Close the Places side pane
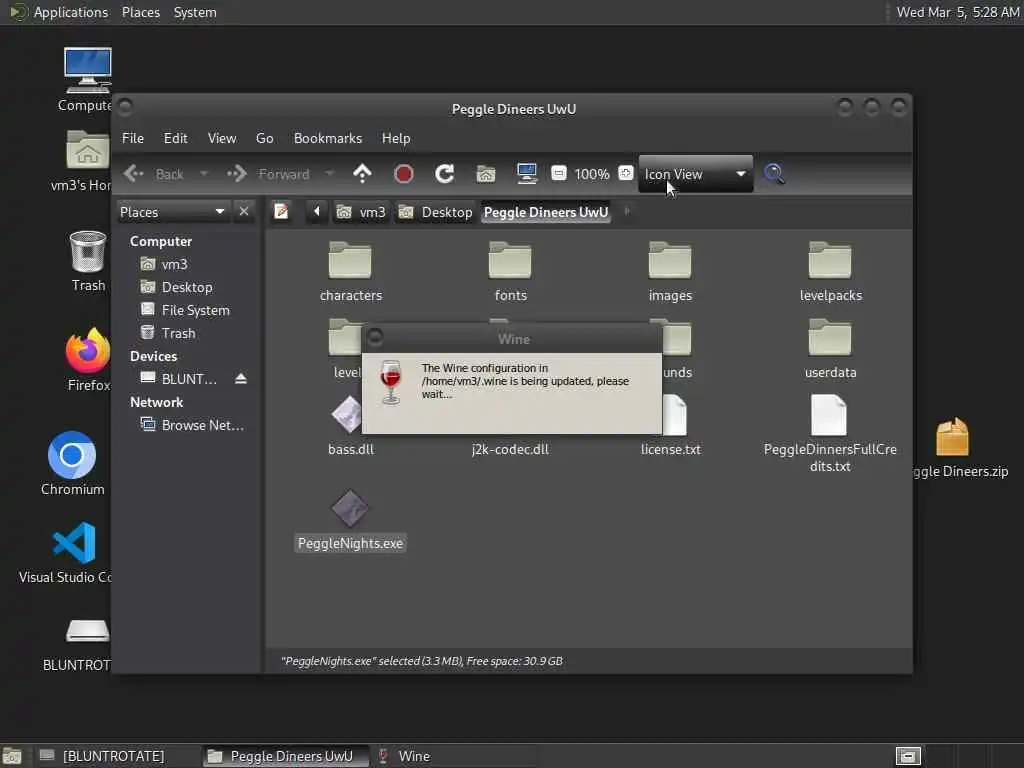This screenshot has width=1024, height=768. tap(244, 212)
